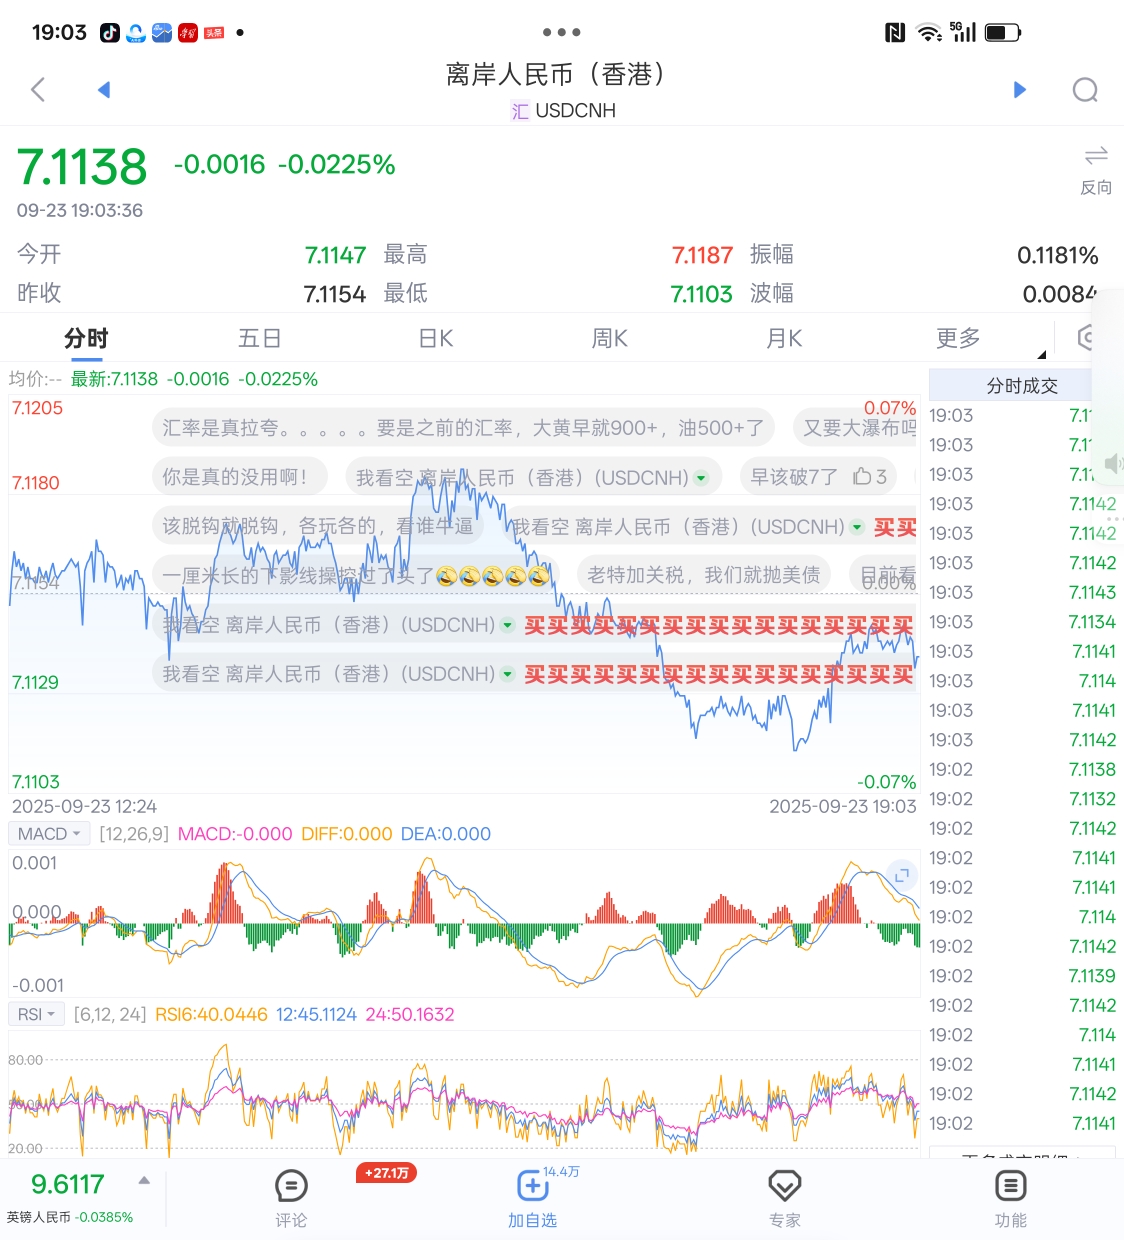Switch to 五日 tab
Image resolution: width=1124 pixels, height=1240 pixels.
tap(260, 338)
